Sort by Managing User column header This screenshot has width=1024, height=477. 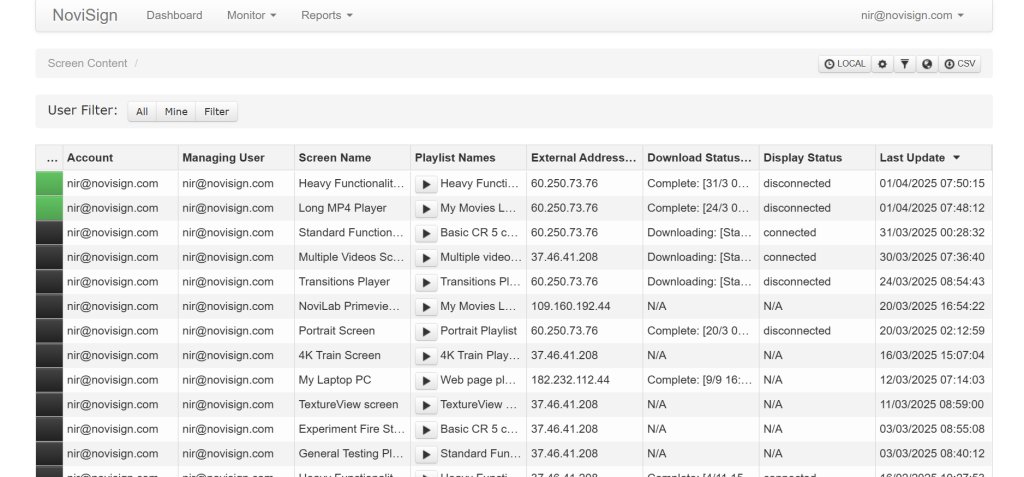[x=236, y=157]
